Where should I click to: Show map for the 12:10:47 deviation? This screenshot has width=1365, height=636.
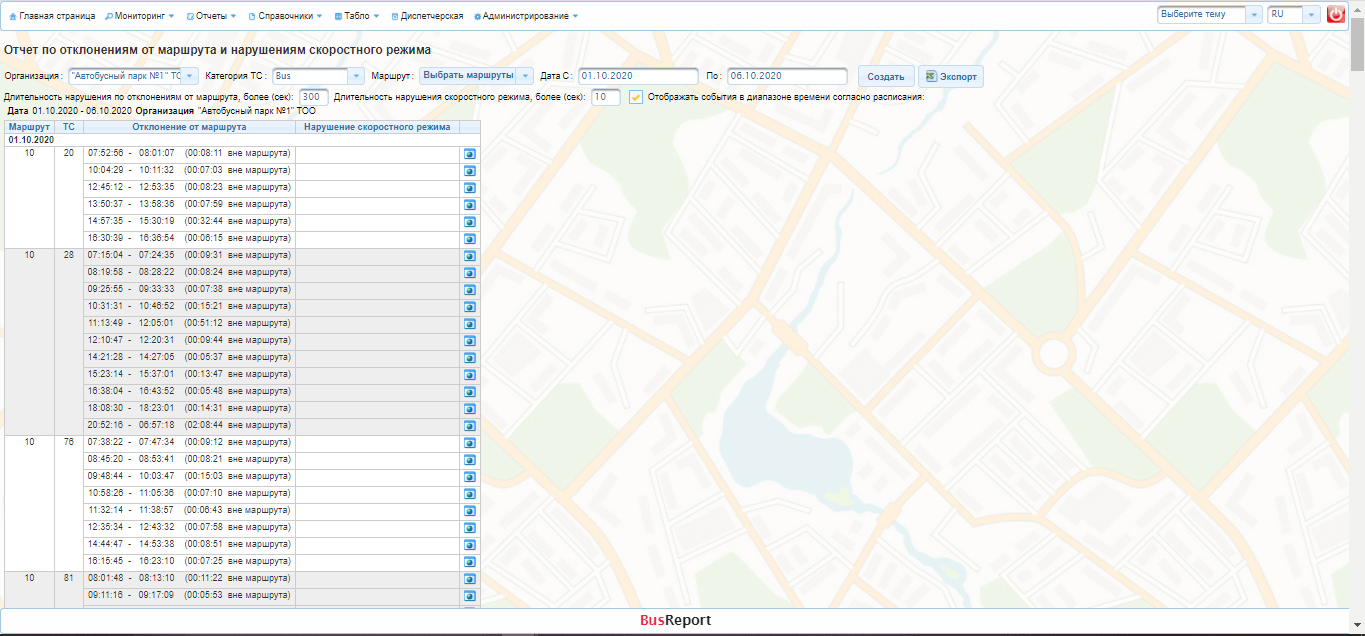[x=470, y=341]
